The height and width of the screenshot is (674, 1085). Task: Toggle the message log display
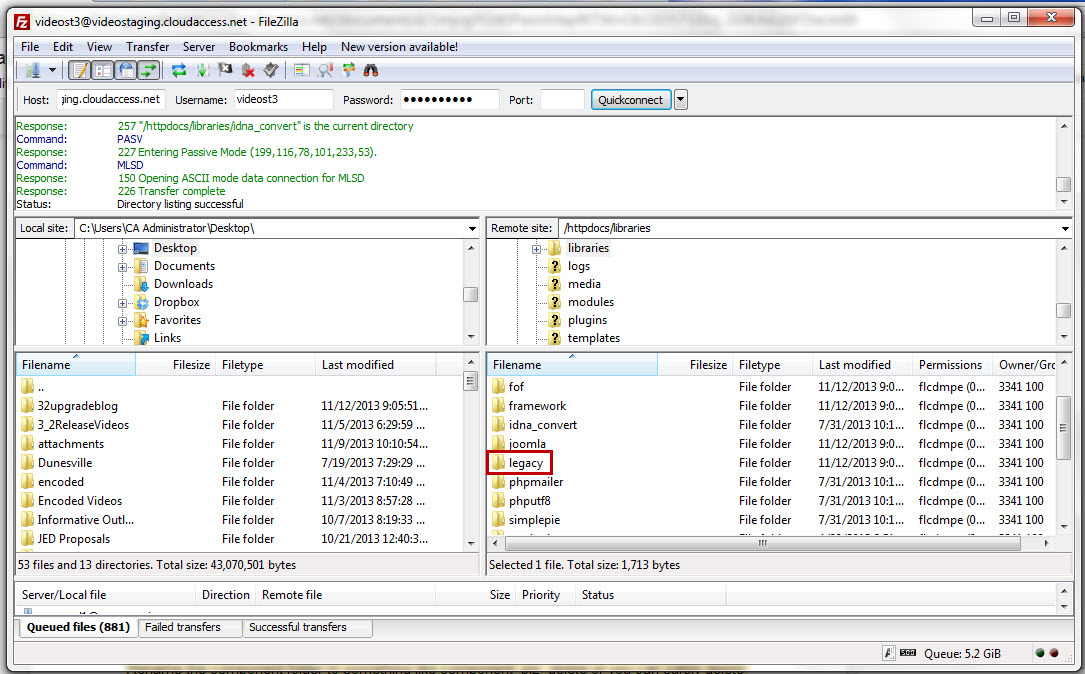(80, 71)
